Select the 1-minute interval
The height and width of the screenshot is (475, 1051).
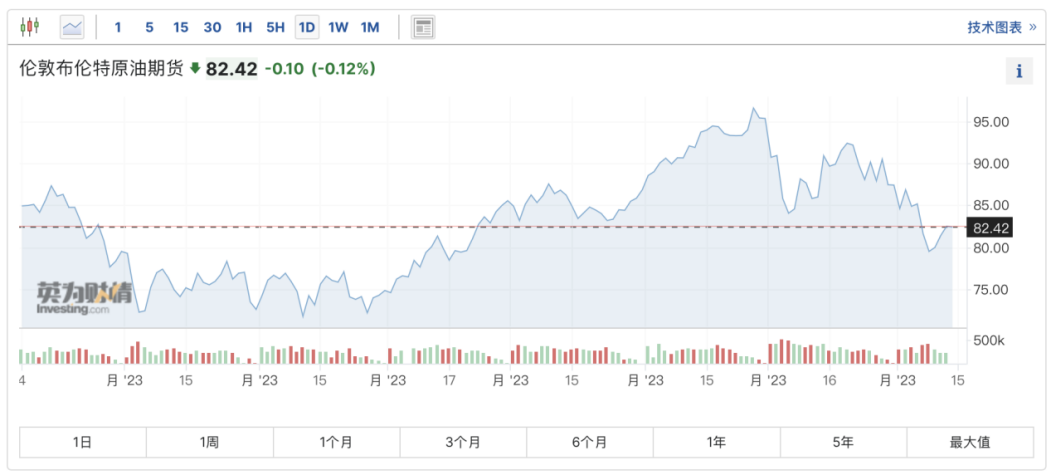point(118,27)
